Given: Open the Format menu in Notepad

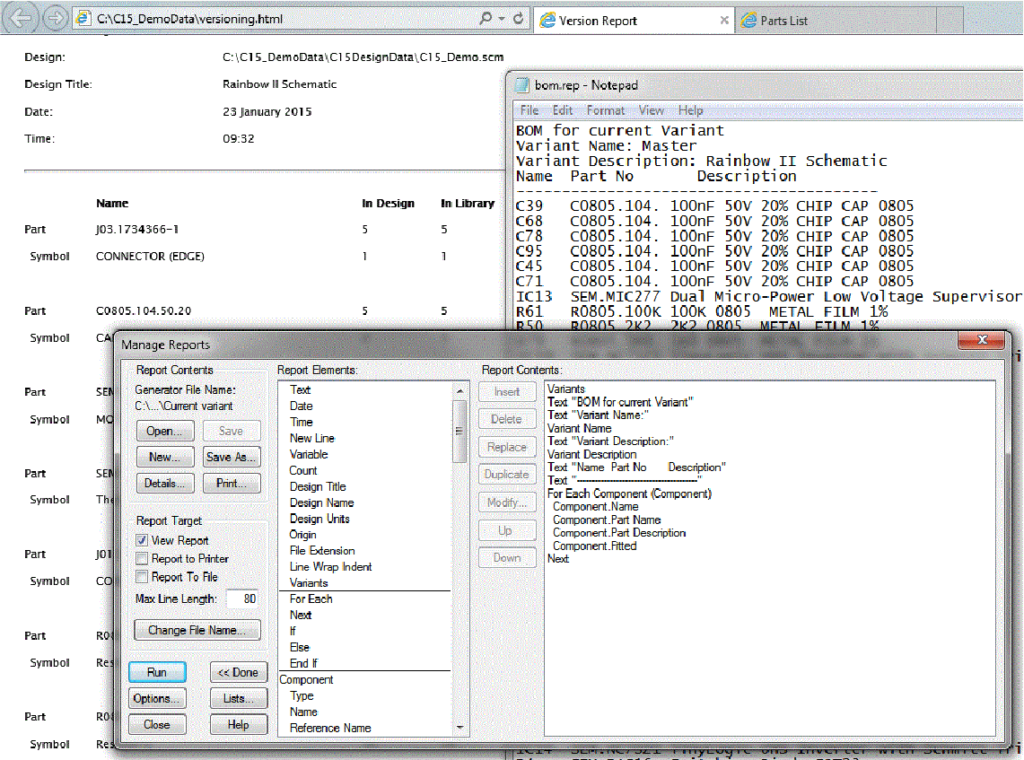Looking at the screenshot, I should (x=605, y=110).
